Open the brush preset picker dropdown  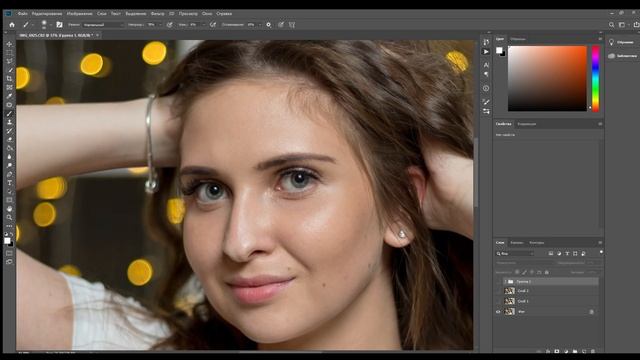coord(51,25)
